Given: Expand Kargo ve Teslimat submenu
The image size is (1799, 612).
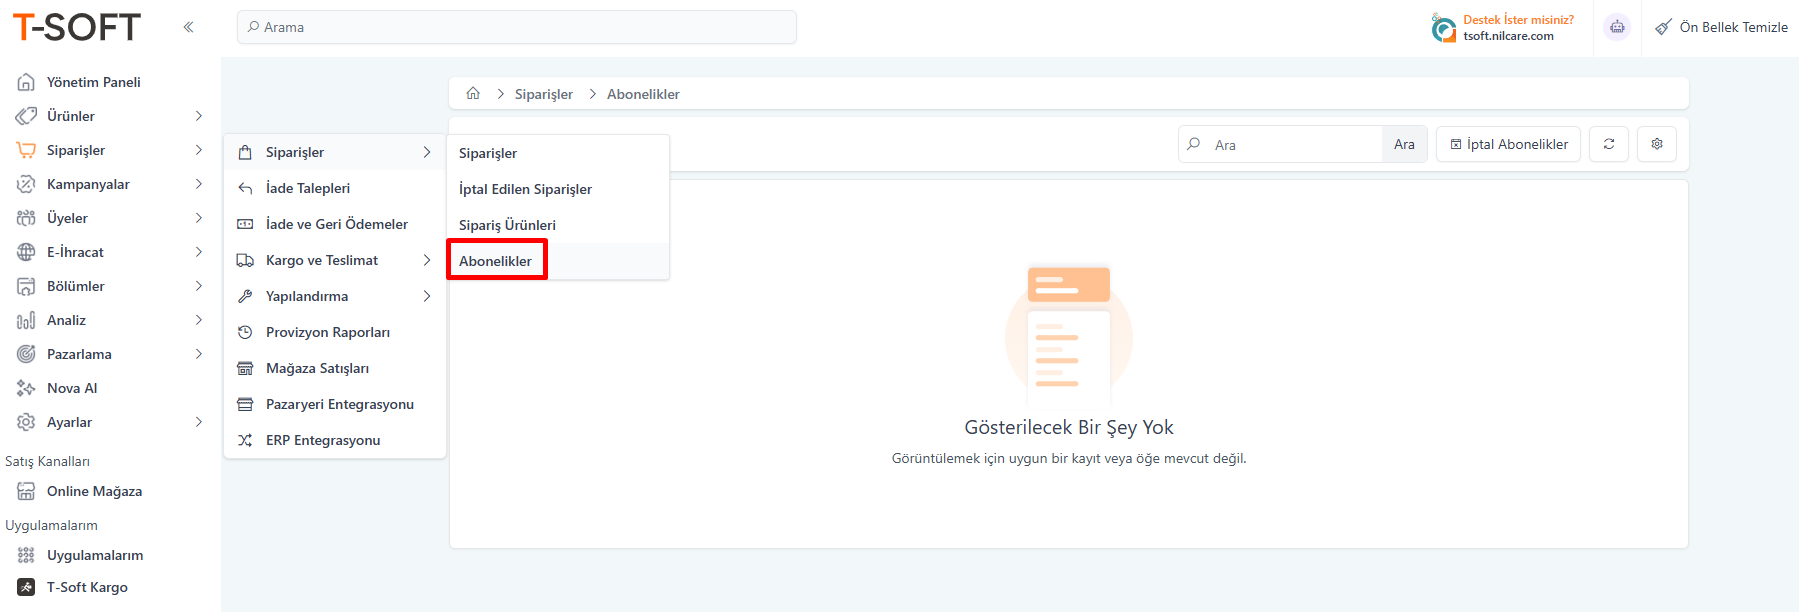Looking at the screenshot, I should coord(427,260).
